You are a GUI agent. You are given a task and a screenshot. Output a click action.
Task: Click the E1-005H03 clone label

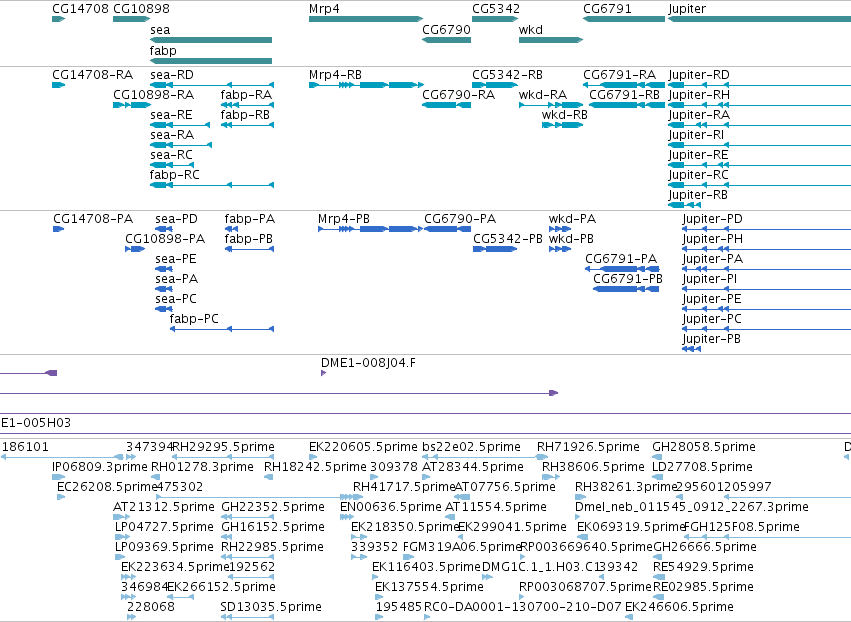click(36, 423)
